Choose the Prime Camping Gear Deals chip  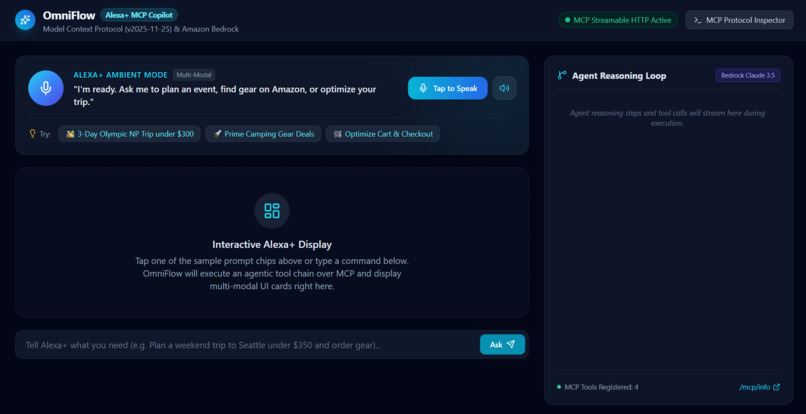(263, 134)
